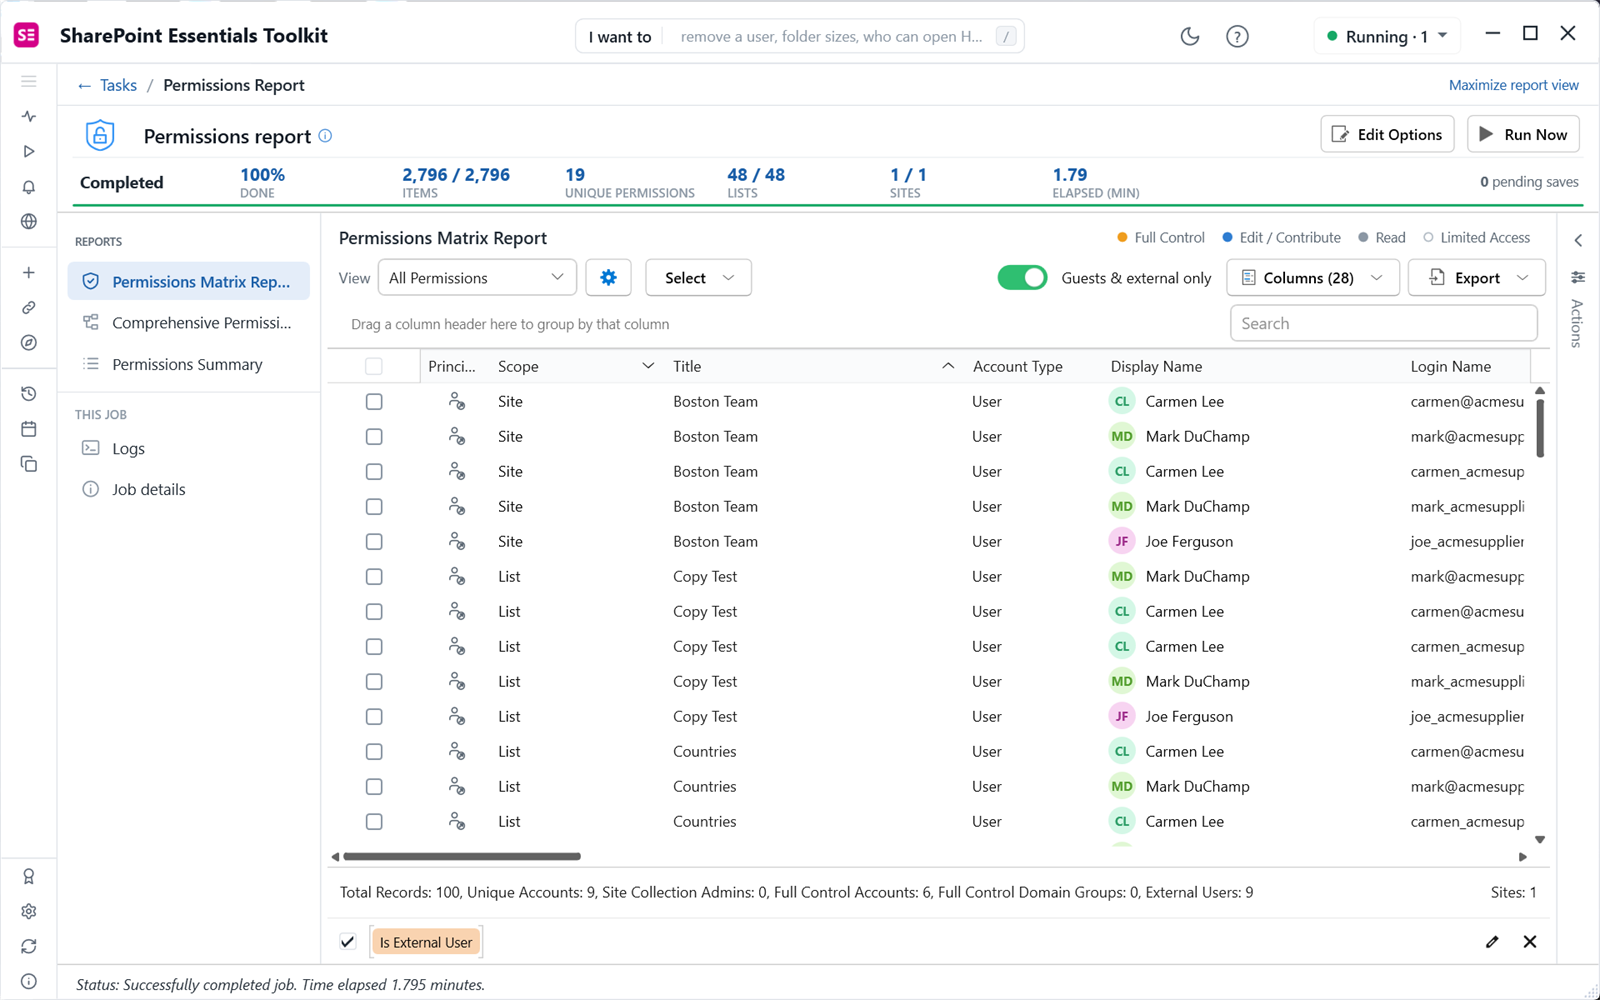Click the refresh sync icon in sidebar
The height and width of the screenshot is (1000, 1600).
[x=29, y=946]
